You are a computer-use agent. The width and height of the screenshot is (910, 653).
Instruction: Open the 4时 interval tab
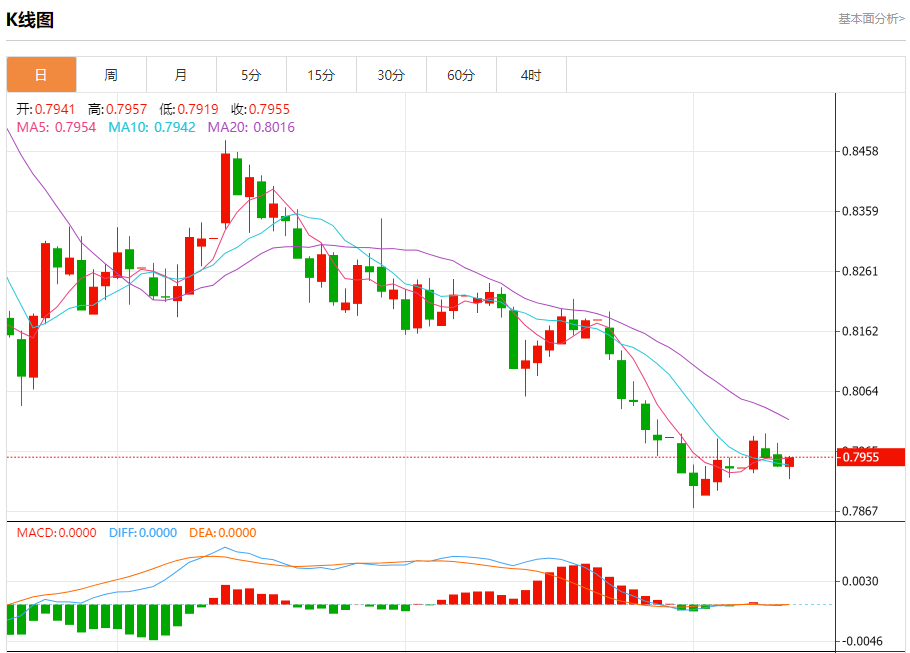pos(531,75)
